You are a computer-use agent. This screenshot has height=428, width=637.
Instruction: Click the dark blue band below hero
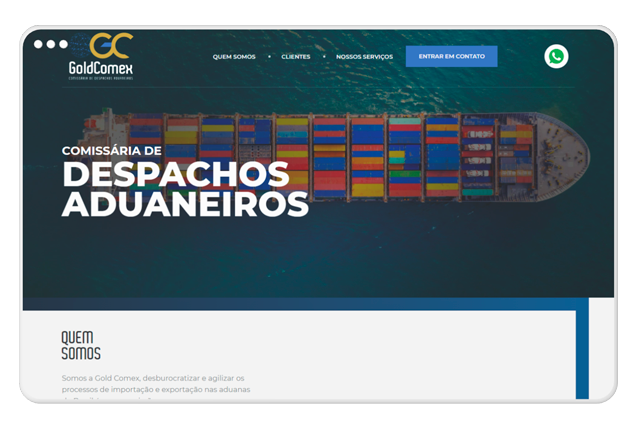(x=300, y=303)
